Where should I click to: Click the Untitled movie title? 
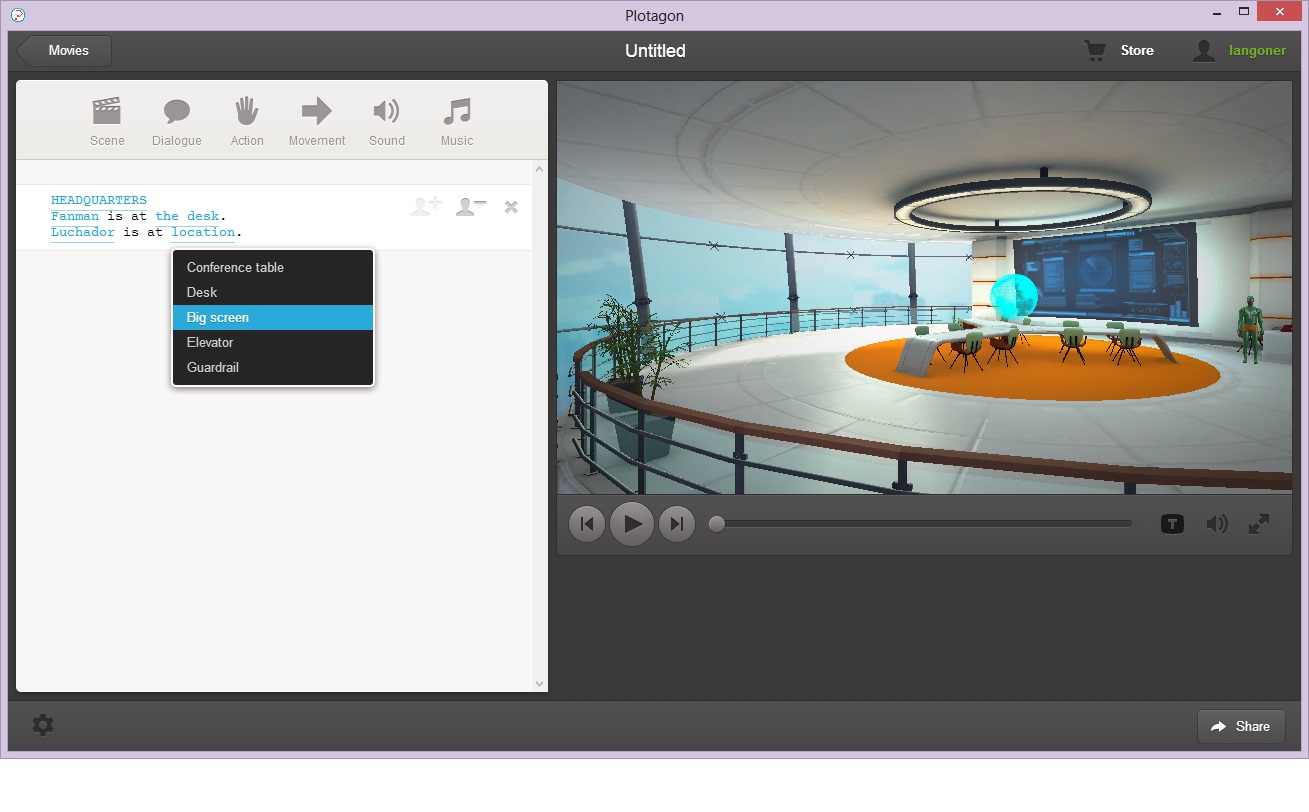[655, 51]
